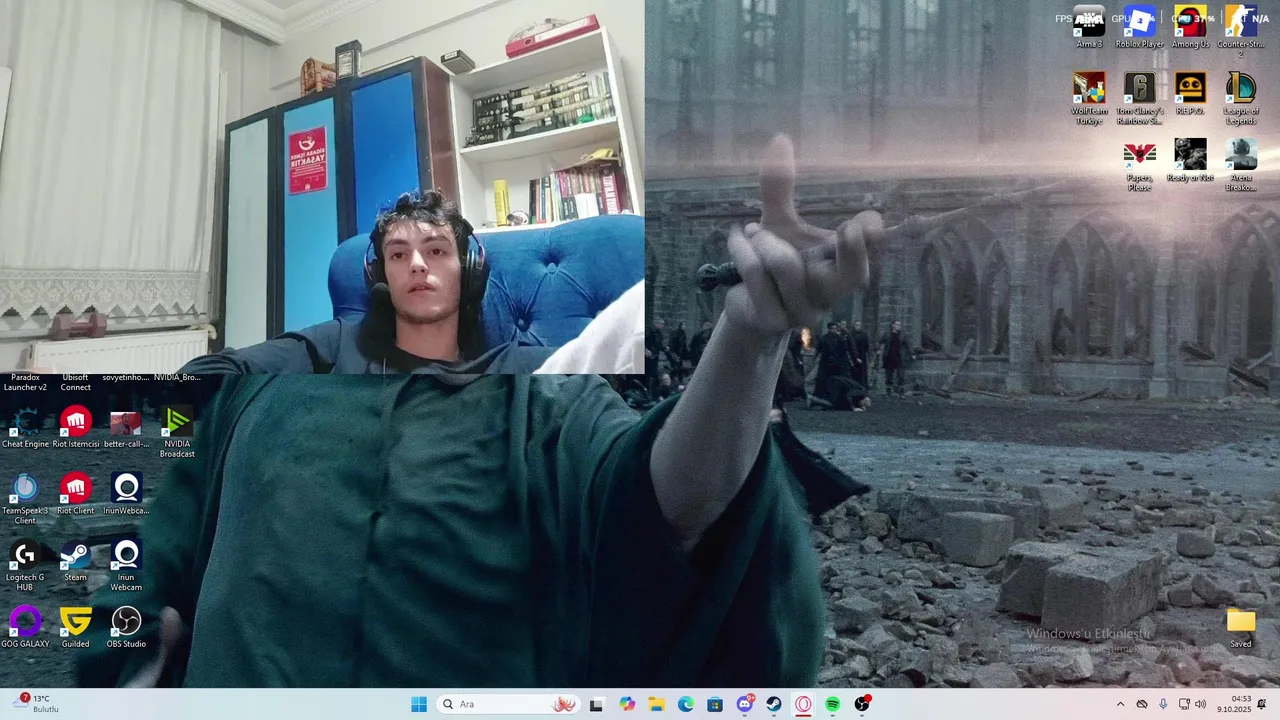Switch to Spotify on the taskbar
This screenshot has height=720, width=1280.
pyautogui.click(x=833, y=704)
